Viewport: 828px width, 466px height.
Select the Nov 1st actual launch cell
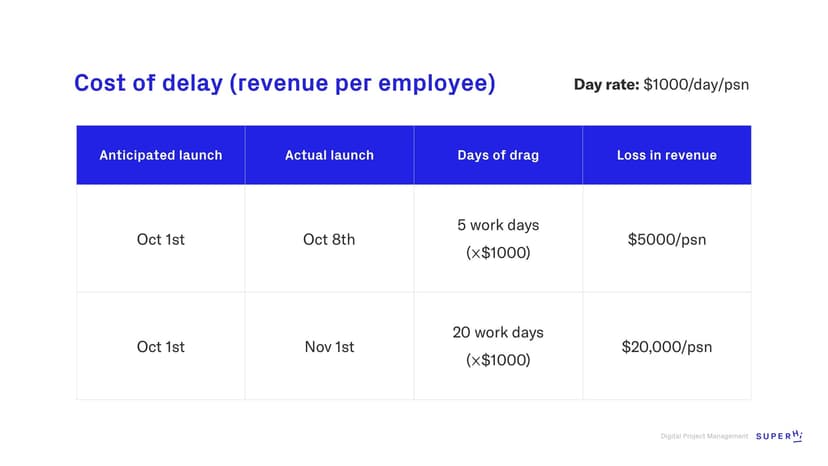tap(329, 347)
